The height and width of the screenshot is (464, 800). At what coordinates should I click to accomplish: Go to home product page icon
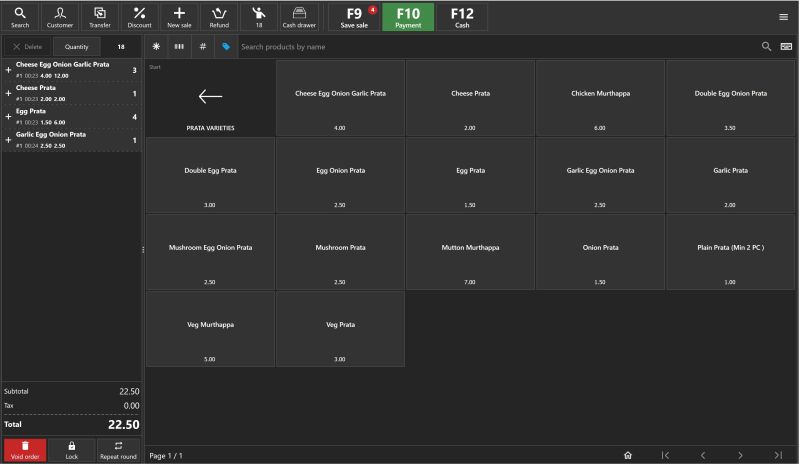pos(627,455)
